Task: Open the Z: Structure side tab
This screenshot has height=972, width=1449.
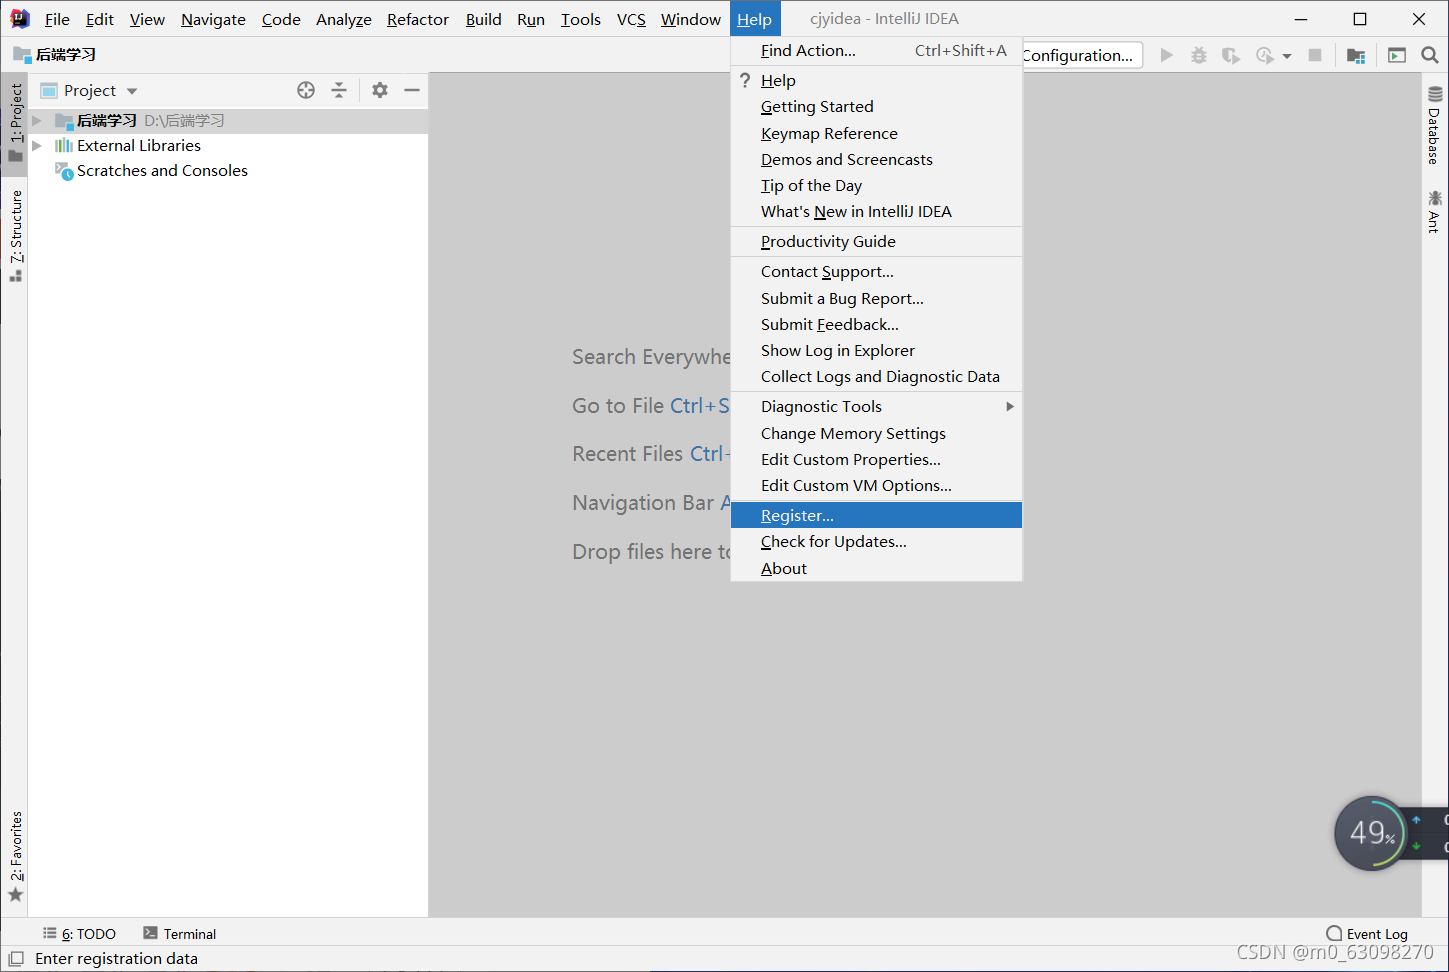Action: 15,236
